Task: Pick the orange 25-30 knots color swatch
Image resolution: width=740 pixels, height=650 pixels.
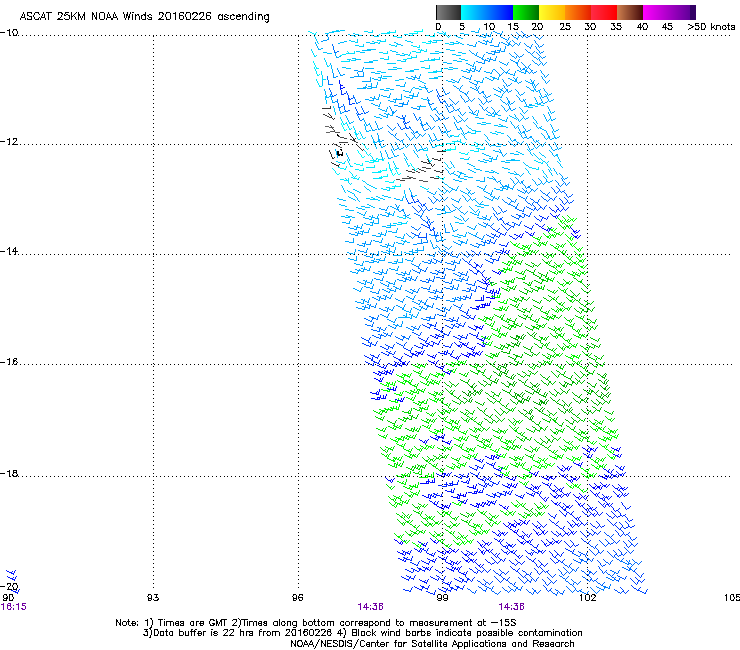Action: [578, 12]
